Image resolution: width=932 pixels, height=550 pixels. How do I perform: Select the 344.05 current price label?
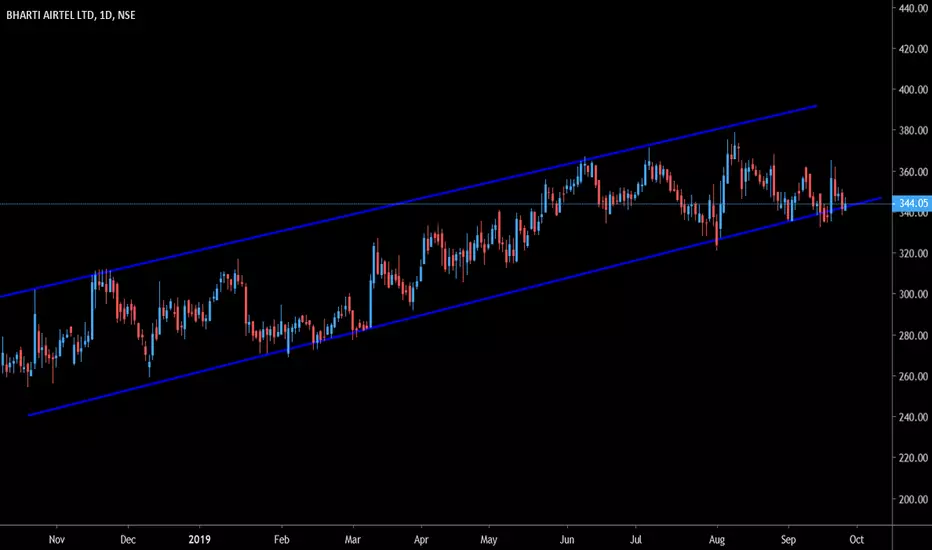tap(912, 203)
